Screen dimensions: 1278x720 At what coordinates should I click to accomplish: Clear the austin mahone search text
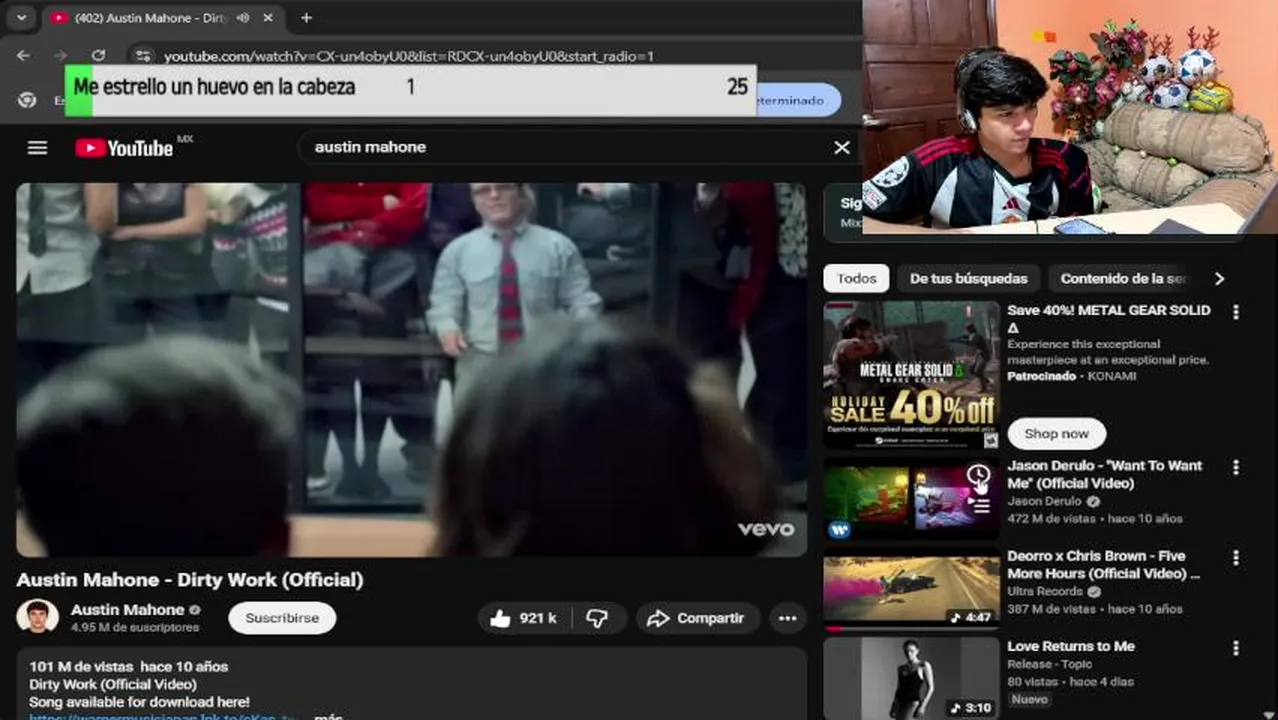click(842, 147)
